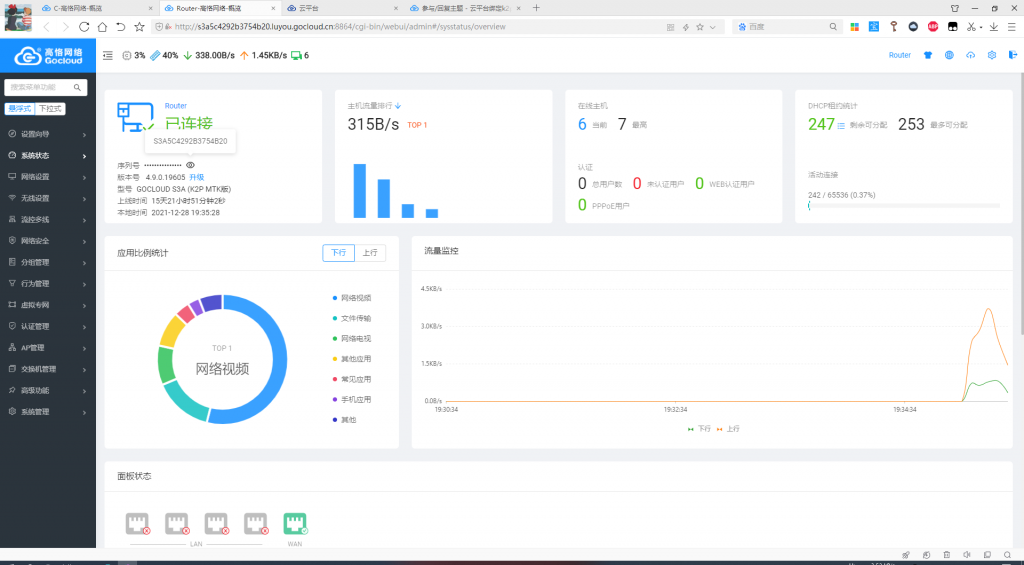Open the key password extension icon
Viewport: 1024px width, 565px height.
[893, 27]
